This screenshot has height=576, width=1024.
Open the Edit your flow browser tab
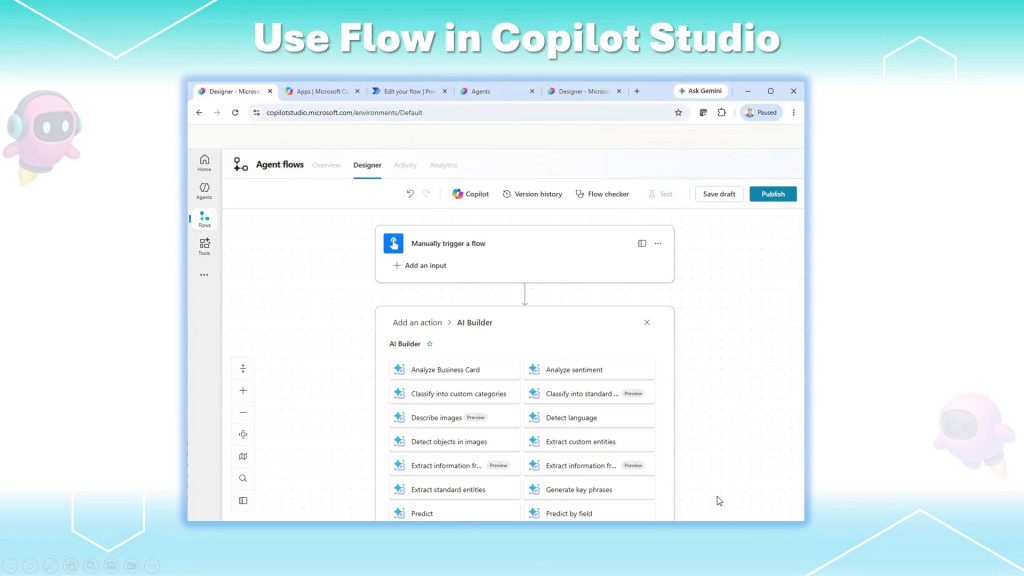(409, 91)
